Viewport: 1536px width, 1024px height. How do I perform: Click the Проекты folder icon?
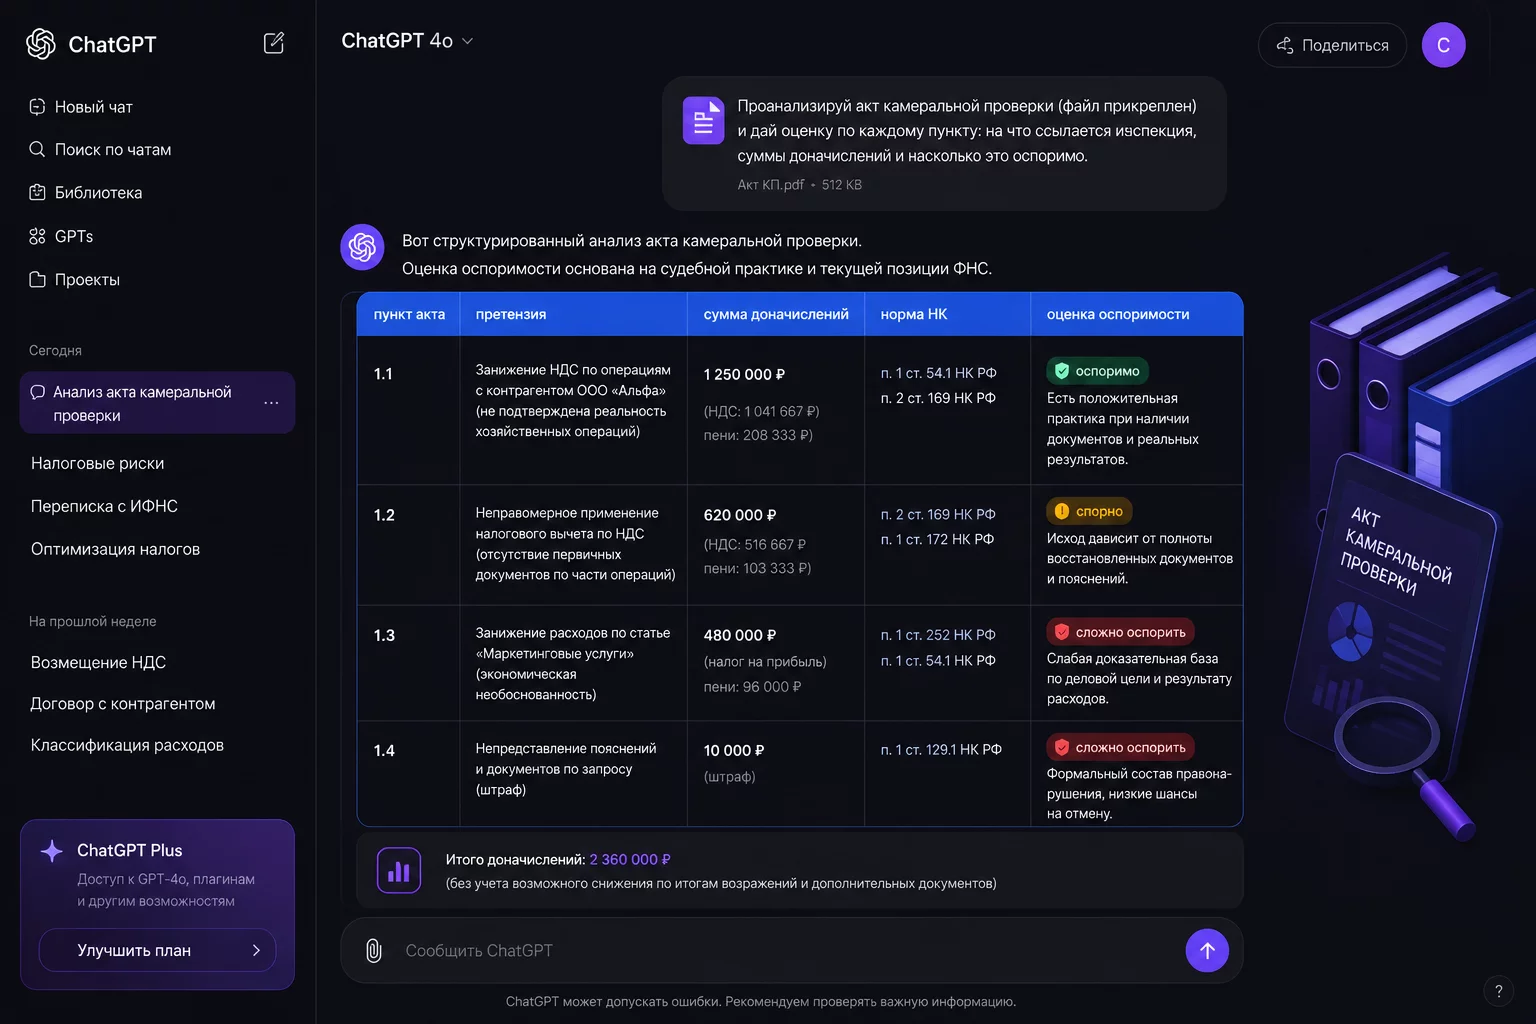click(x=37, y=280)
